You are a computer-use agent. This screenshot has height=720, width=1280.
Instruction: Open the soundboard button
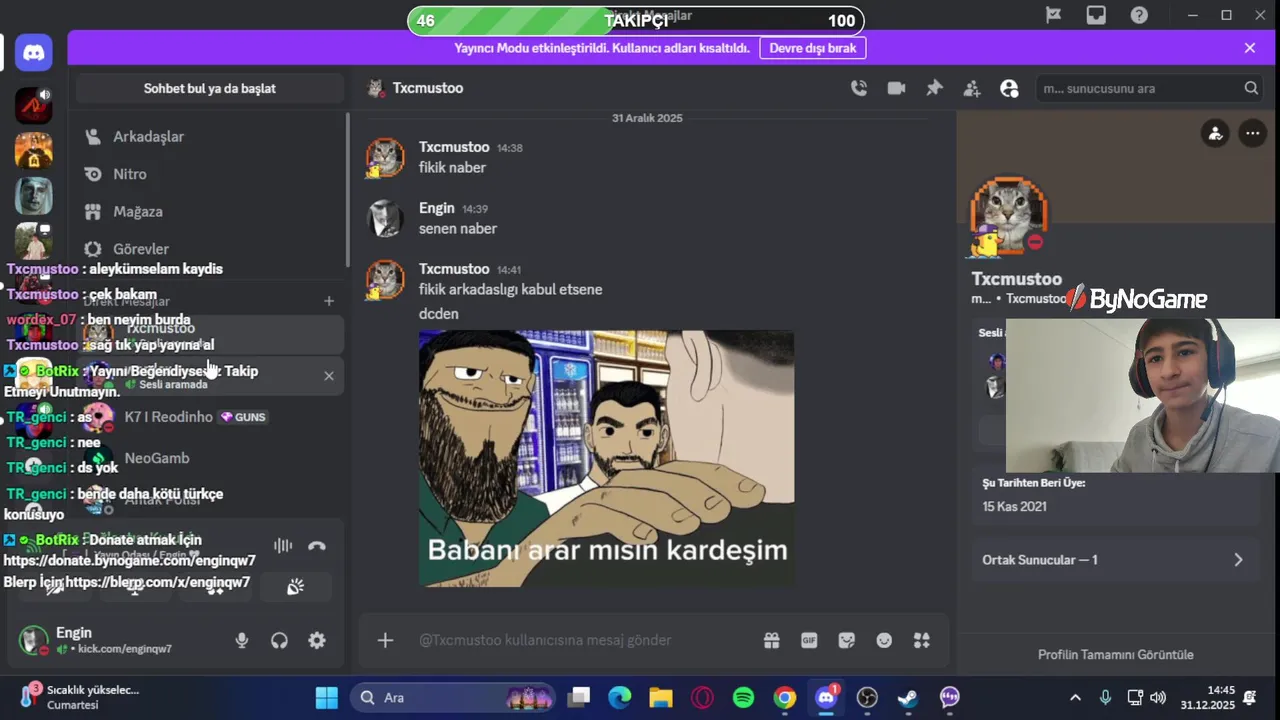[x=295, y=587]
